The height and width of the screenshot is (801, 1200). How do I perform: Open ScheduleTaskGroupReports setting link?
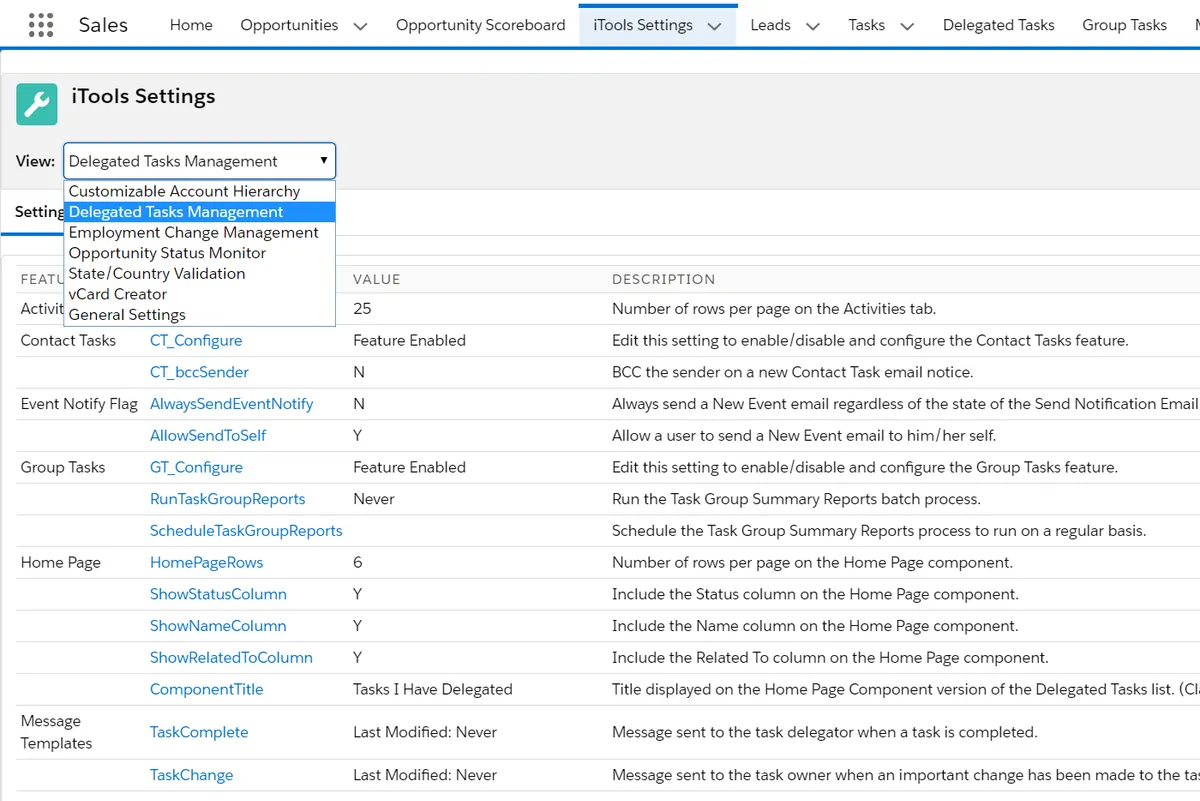pyautogui.click(x=246, y=531)
